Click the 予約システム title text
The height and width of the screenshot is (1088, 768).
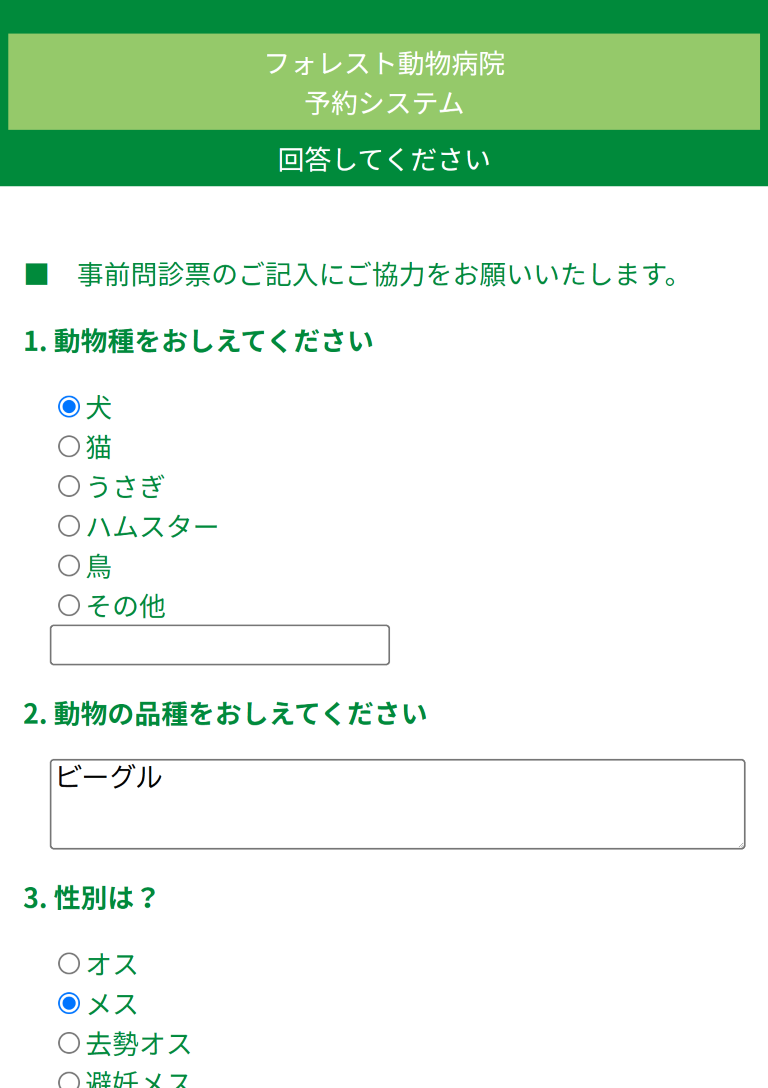pyautogui.click(x=384, y=101)
